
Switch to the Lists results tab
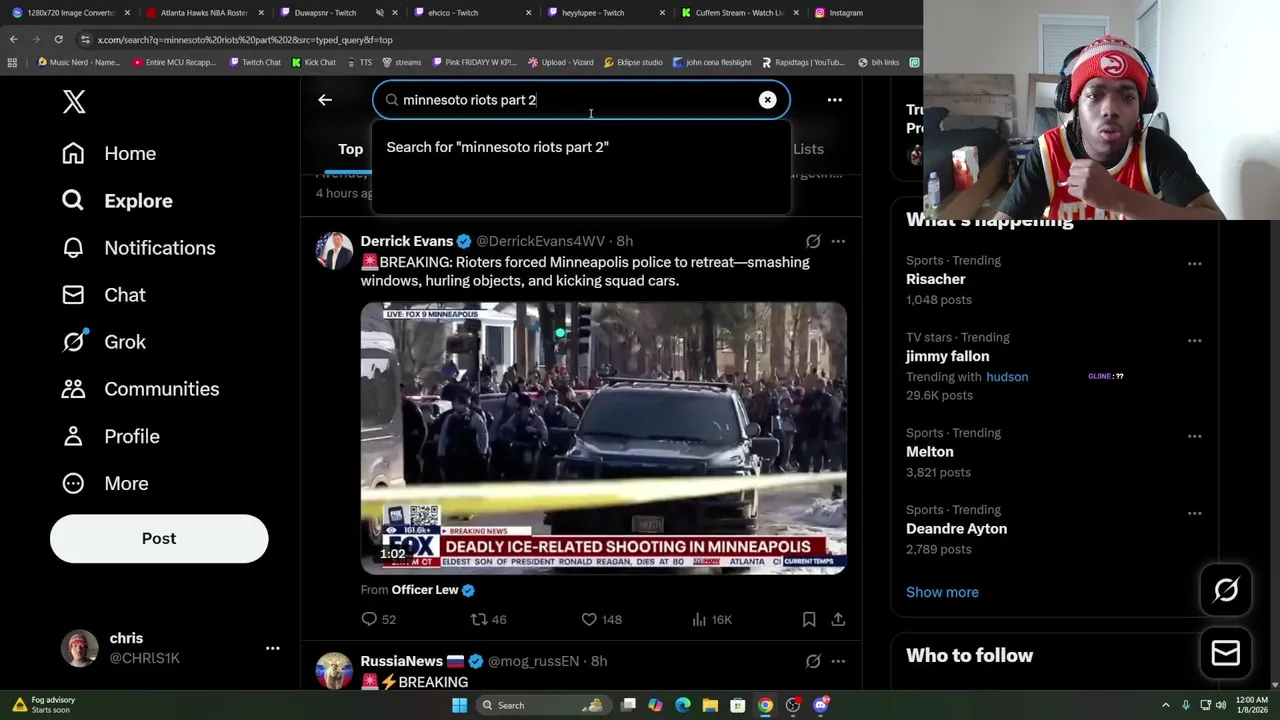808,149
